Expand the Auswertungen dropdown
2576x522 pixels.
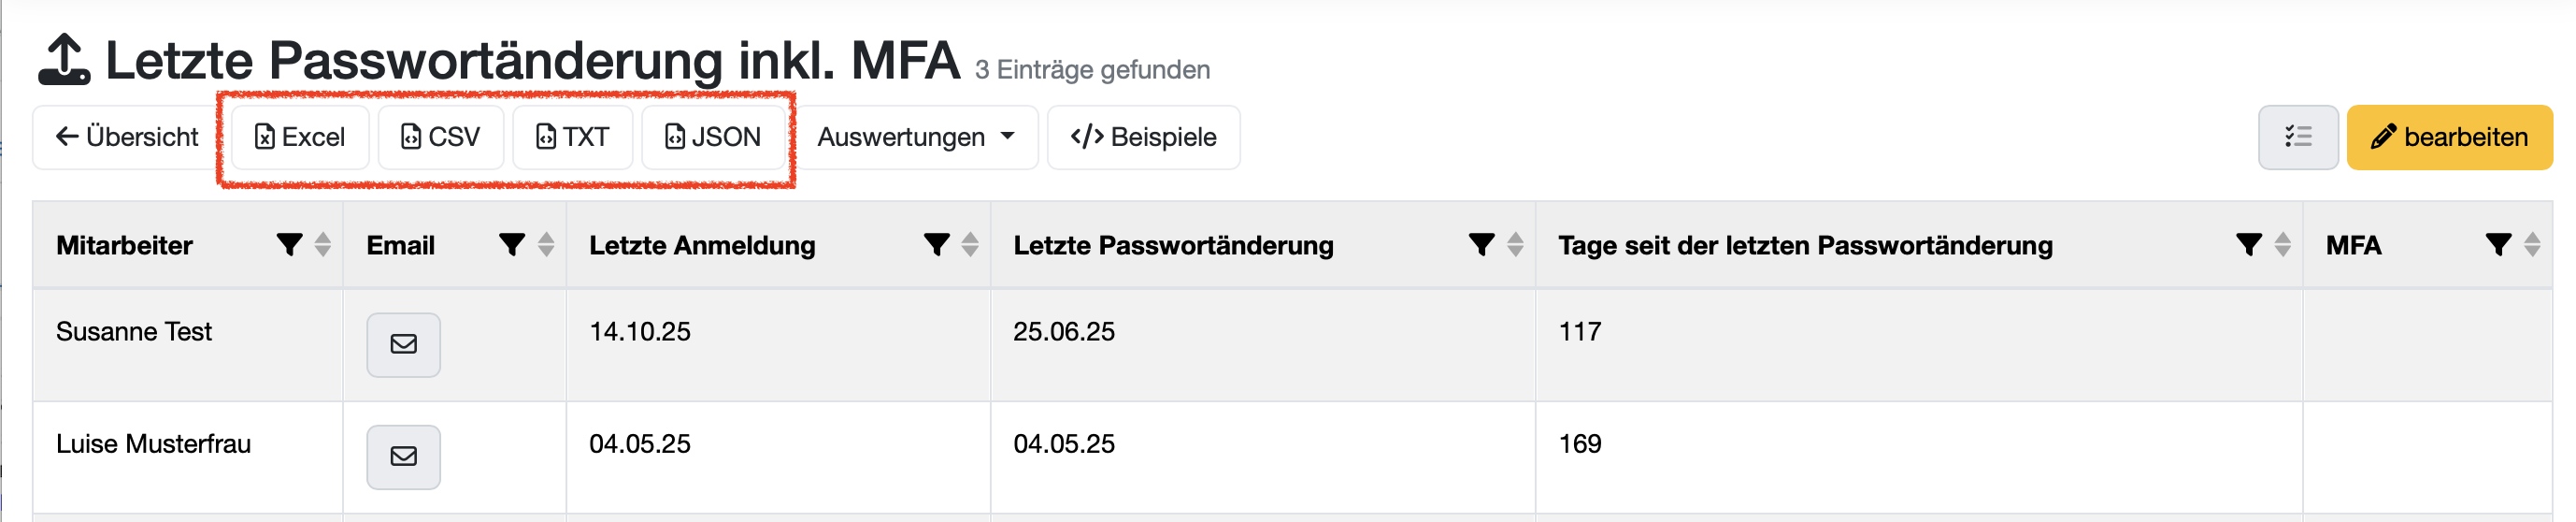(x=915, y=137)
